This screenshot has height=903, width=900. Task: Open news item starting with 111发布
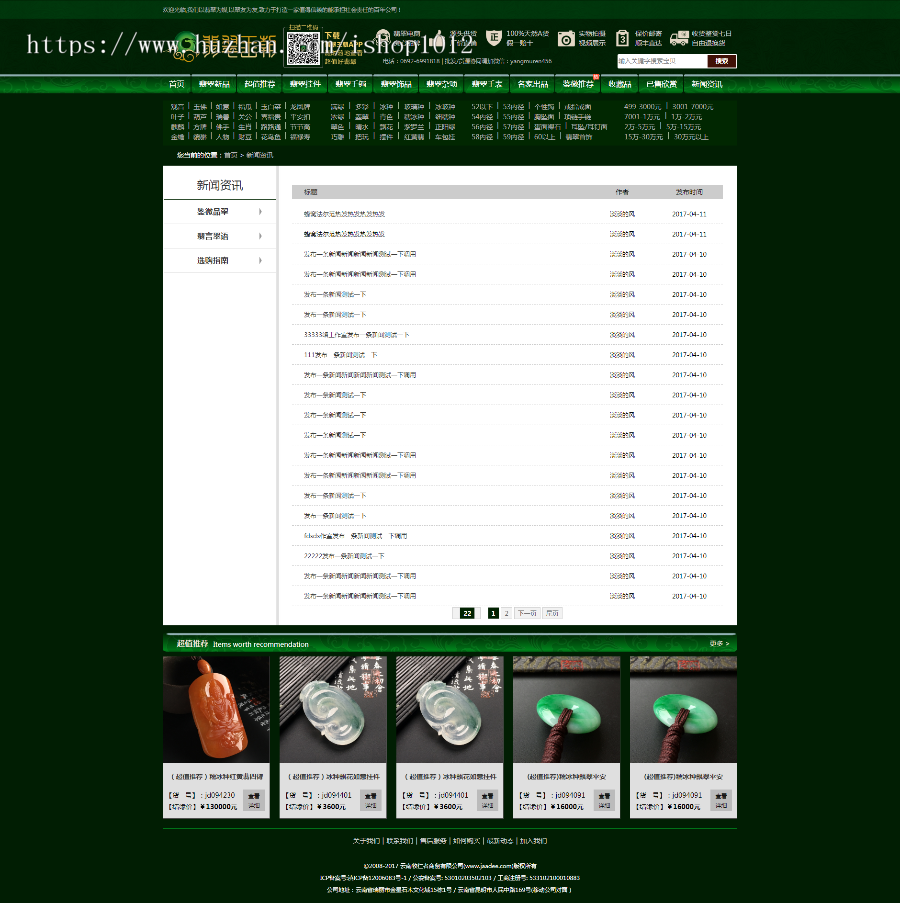tap(340, 355)
